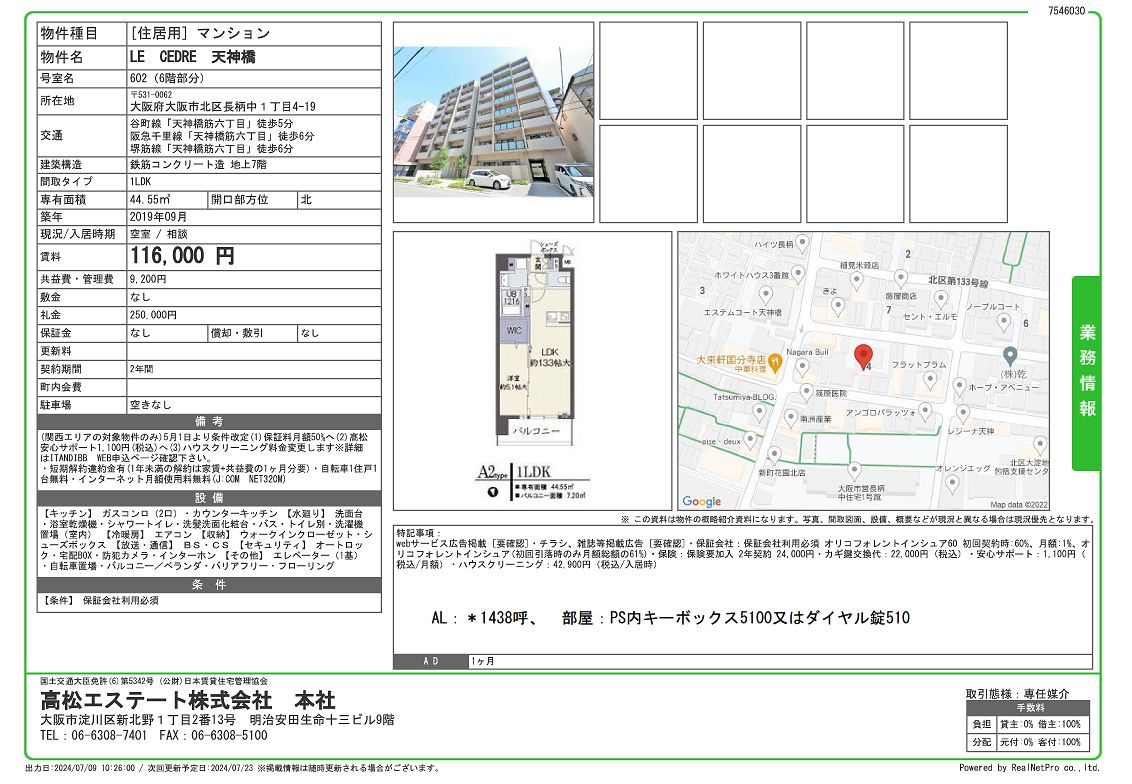This screenshot has width=1132, height=784.
Task: Click the 阪急千里線 徒歩6分 line
Action: 222,136
